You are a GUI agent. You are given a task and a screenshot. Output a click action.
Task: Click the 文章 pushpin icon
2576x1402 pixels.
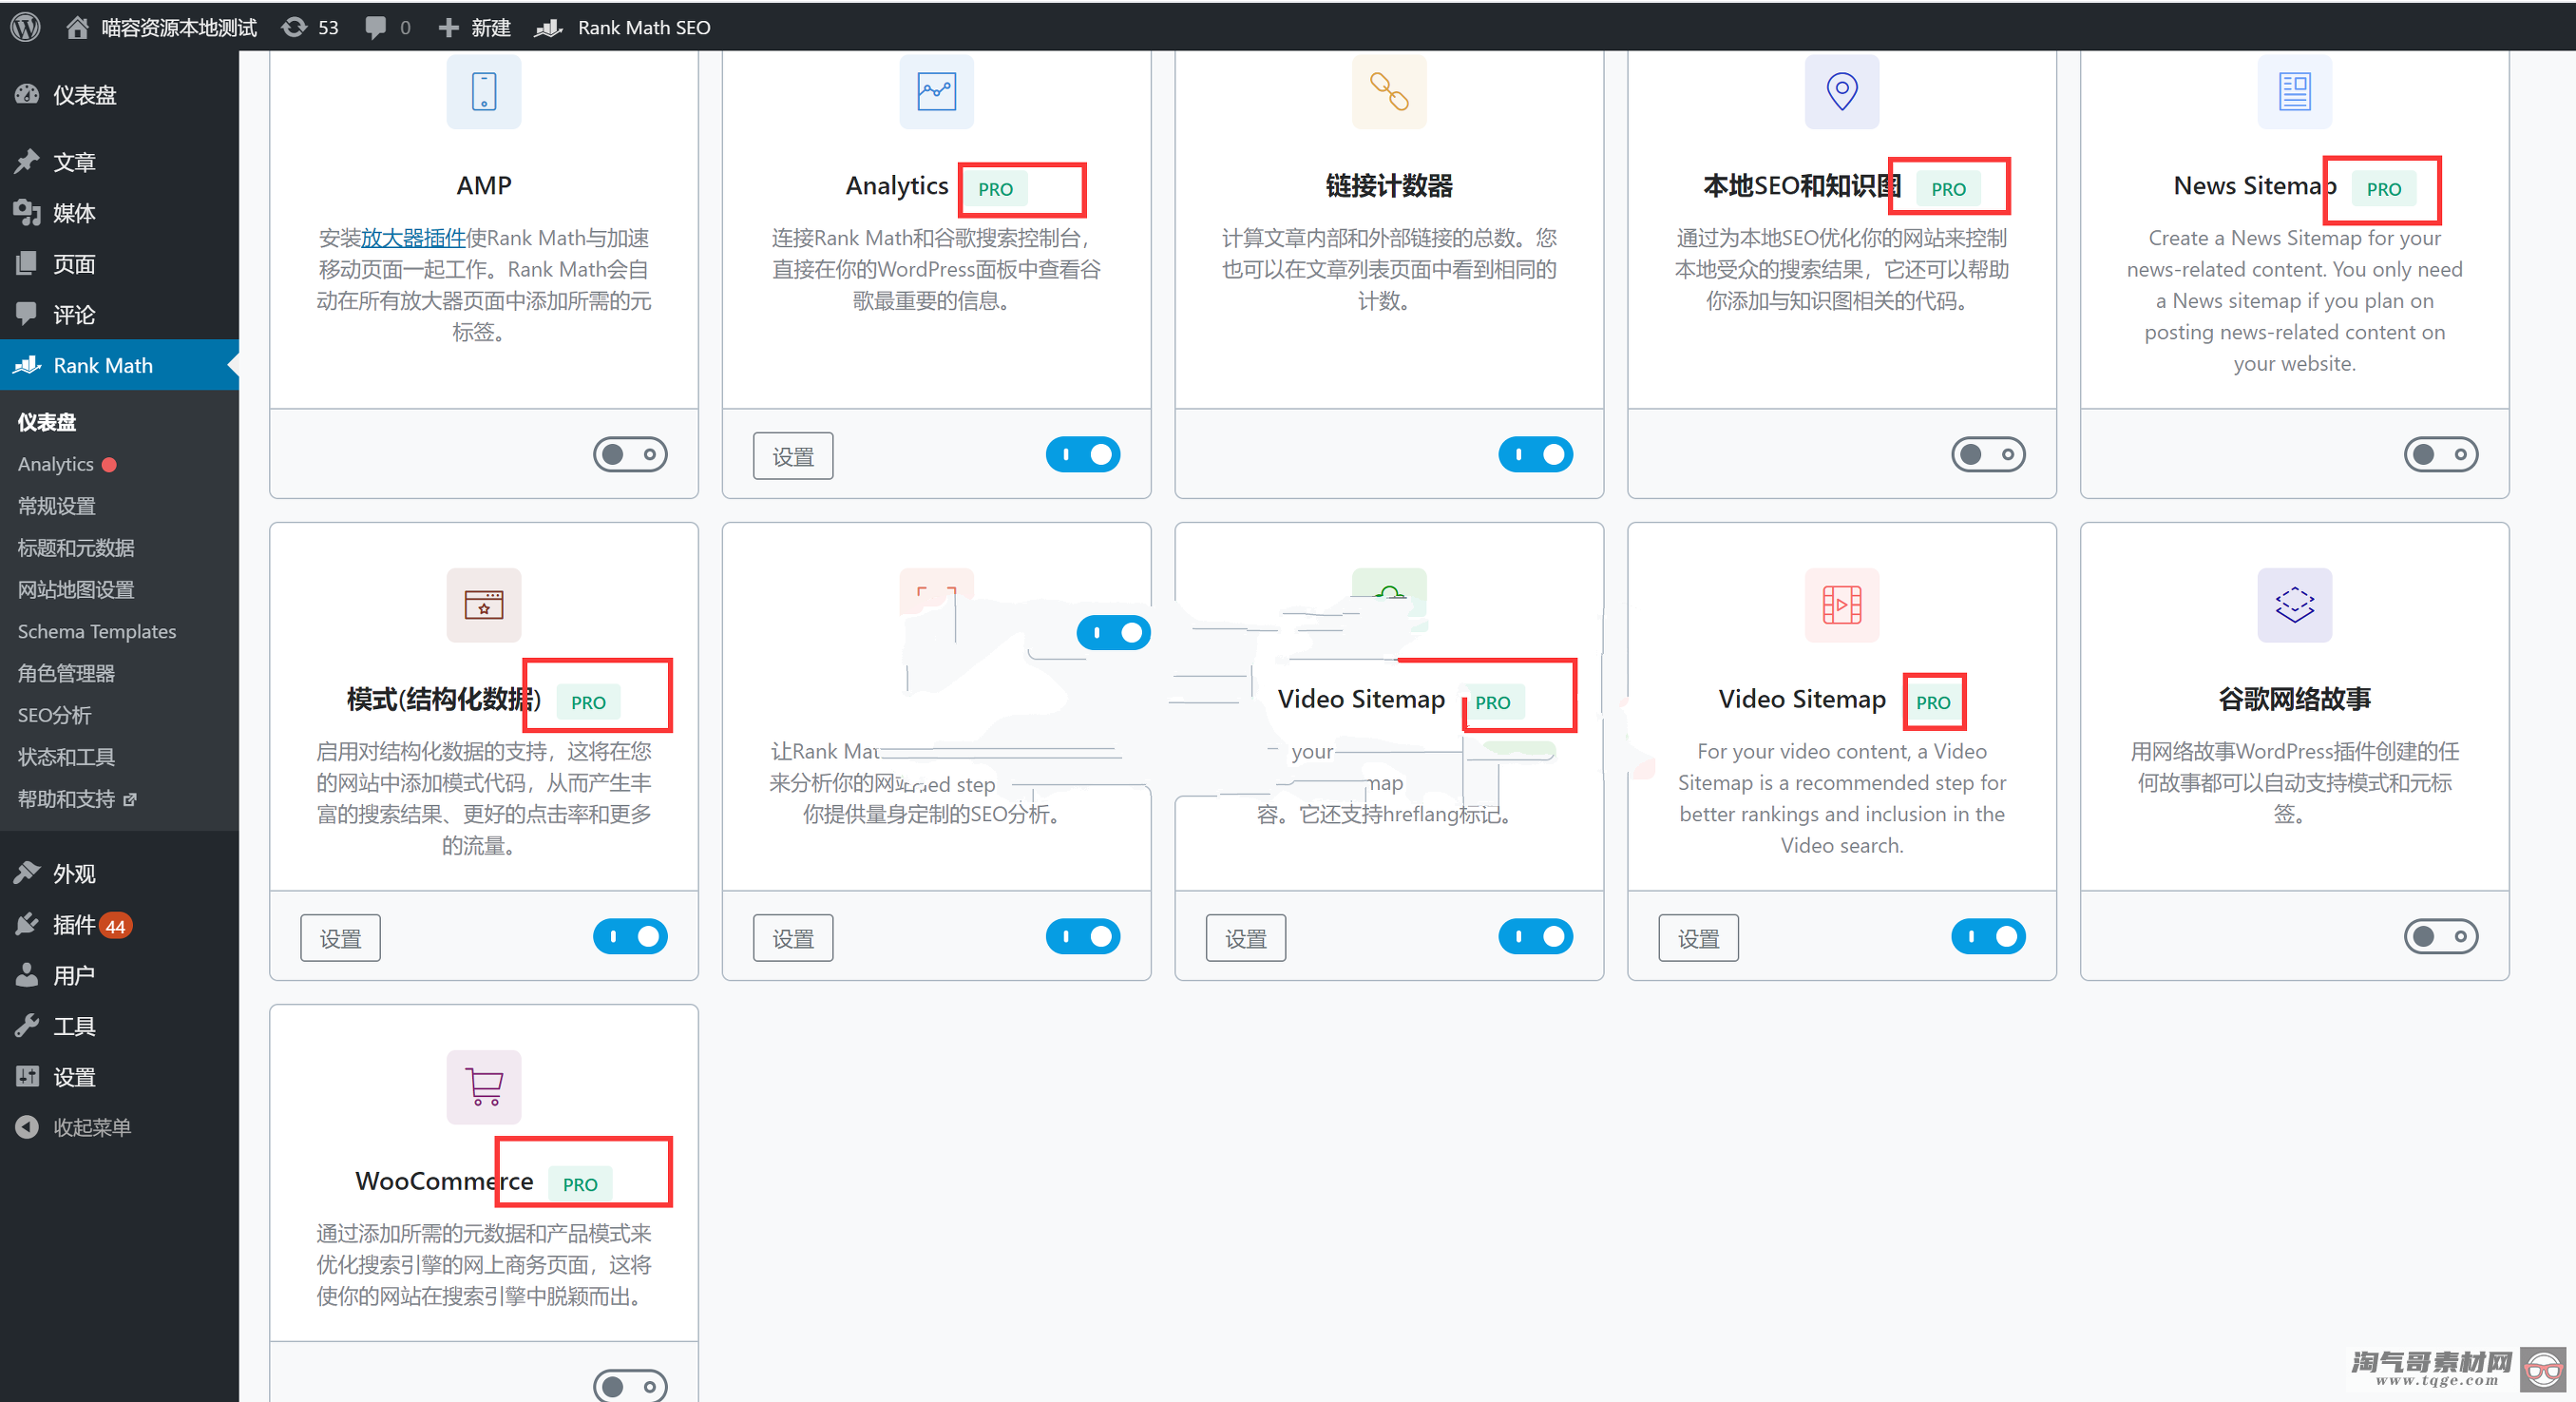click(x=27, y=161)
